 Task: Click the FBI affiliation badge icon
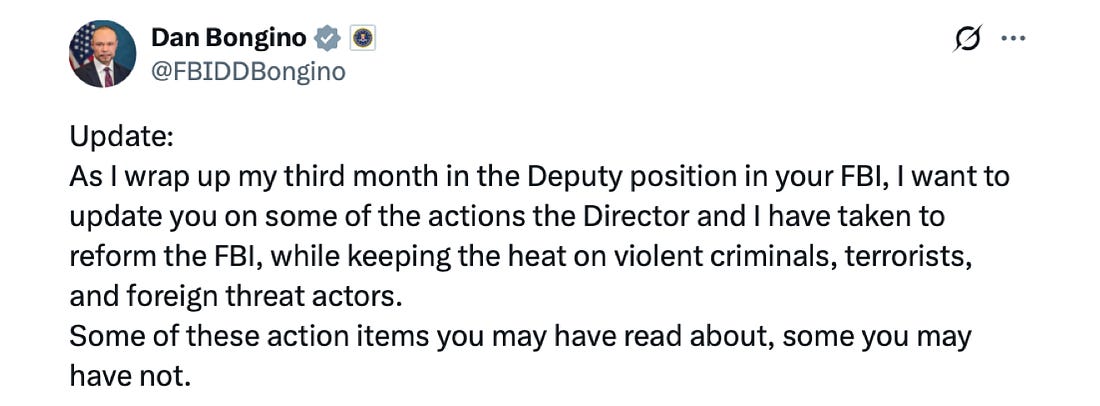[362, 39]
